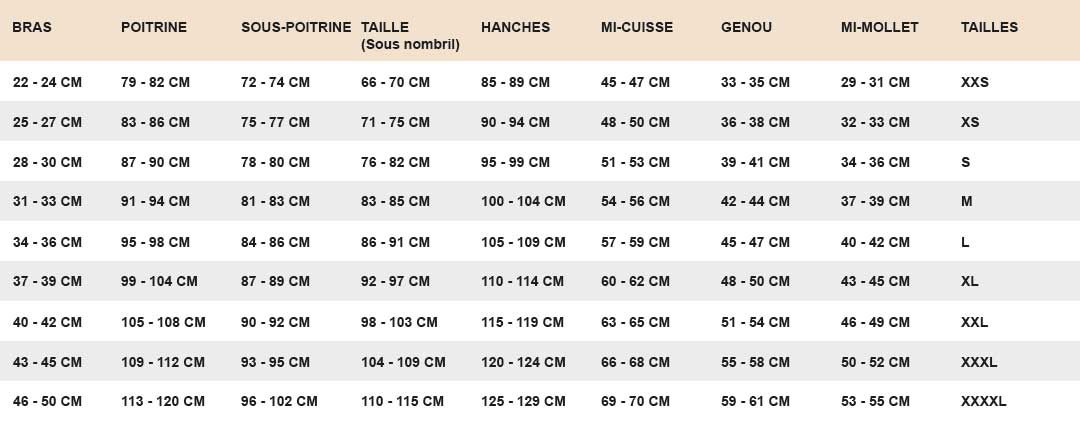Select the M size label
1080x421 pixels.
coord(966,202)
